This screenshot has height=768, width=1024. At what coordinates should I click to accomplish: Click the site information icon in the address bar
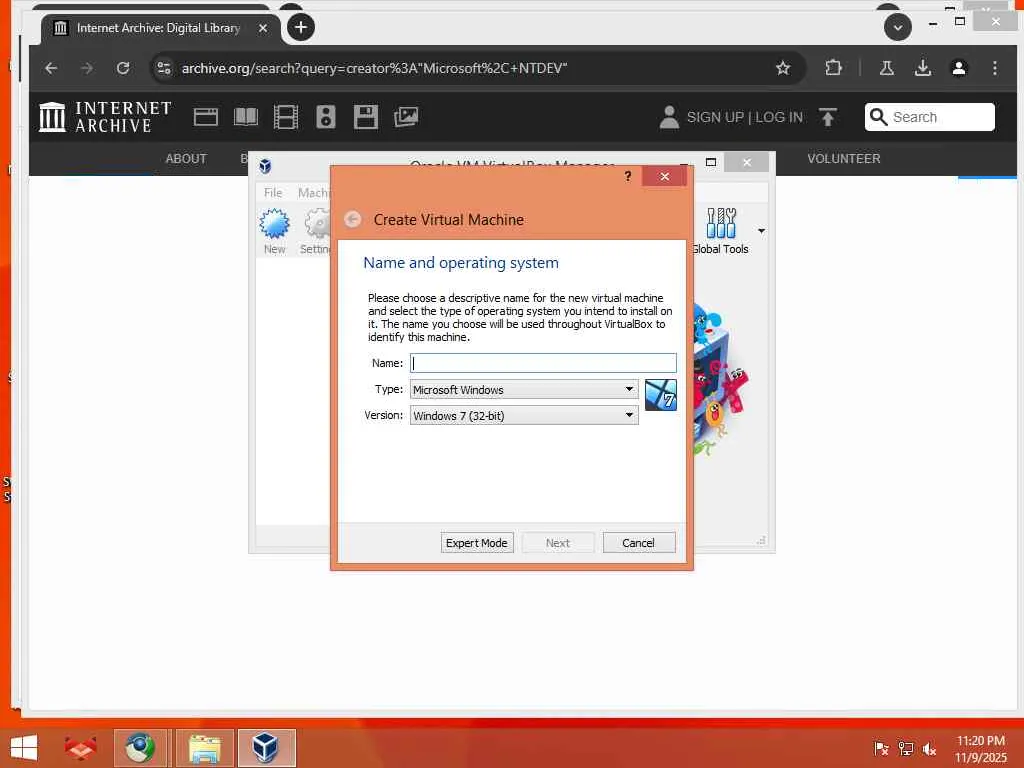(164, 68)
